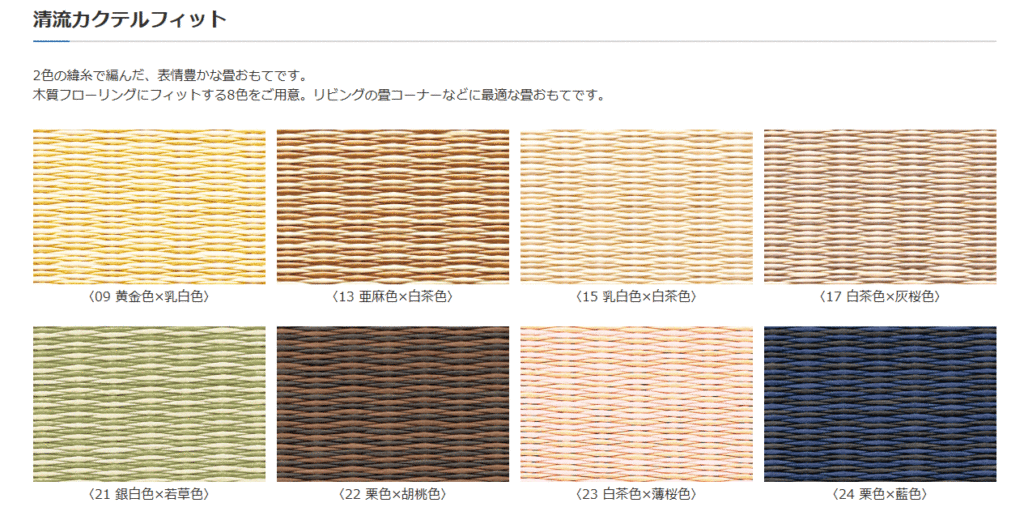1024x507 pixels.
Task: Click the 〈17 白茶色×灰桜色〉 caption
Action: (880, 297)
